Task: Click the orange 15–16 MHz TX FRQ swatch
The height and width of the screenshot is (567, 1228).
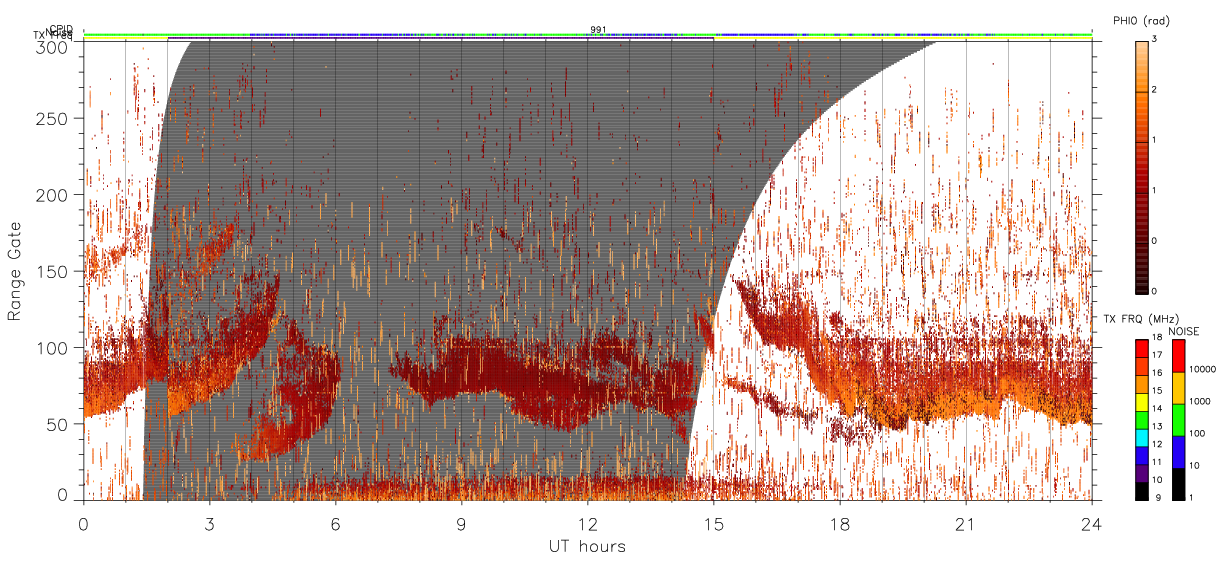Action: (1142, 384)
